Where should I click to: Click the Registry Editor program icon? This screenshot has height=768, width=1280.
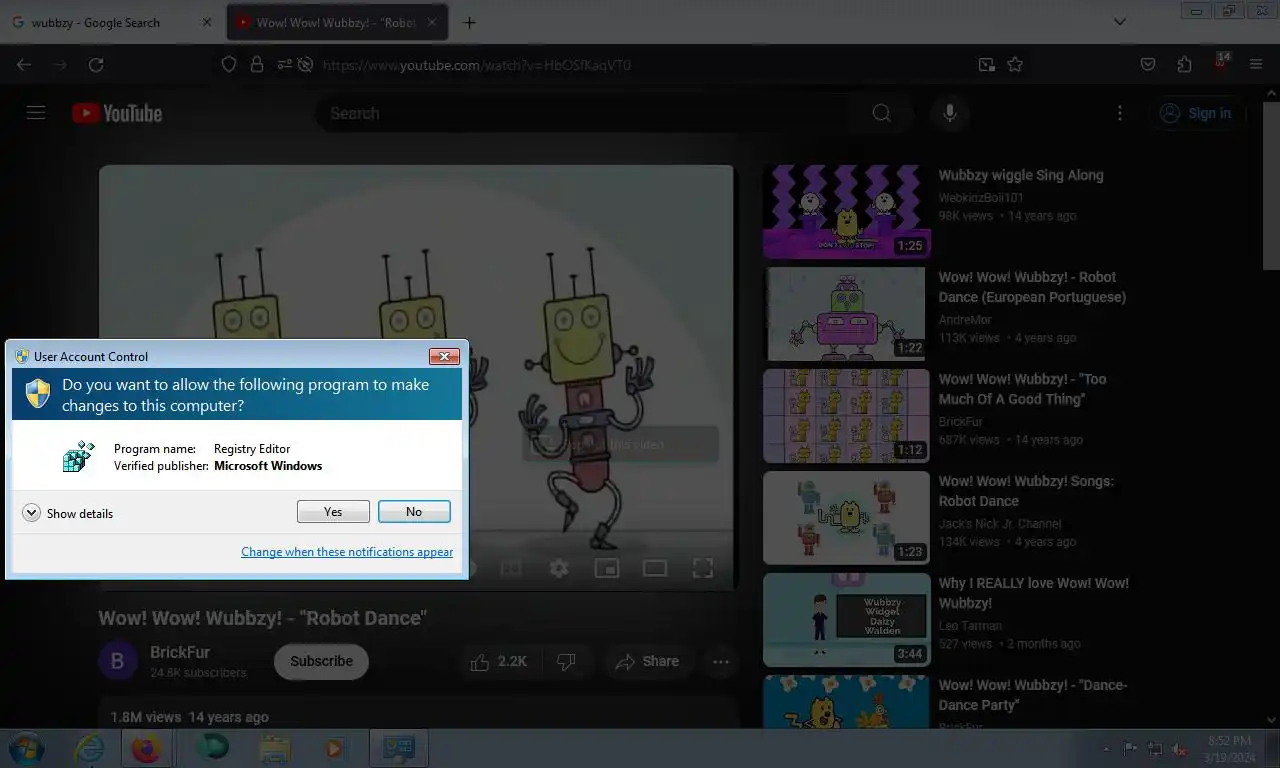[x=78, y=457]
